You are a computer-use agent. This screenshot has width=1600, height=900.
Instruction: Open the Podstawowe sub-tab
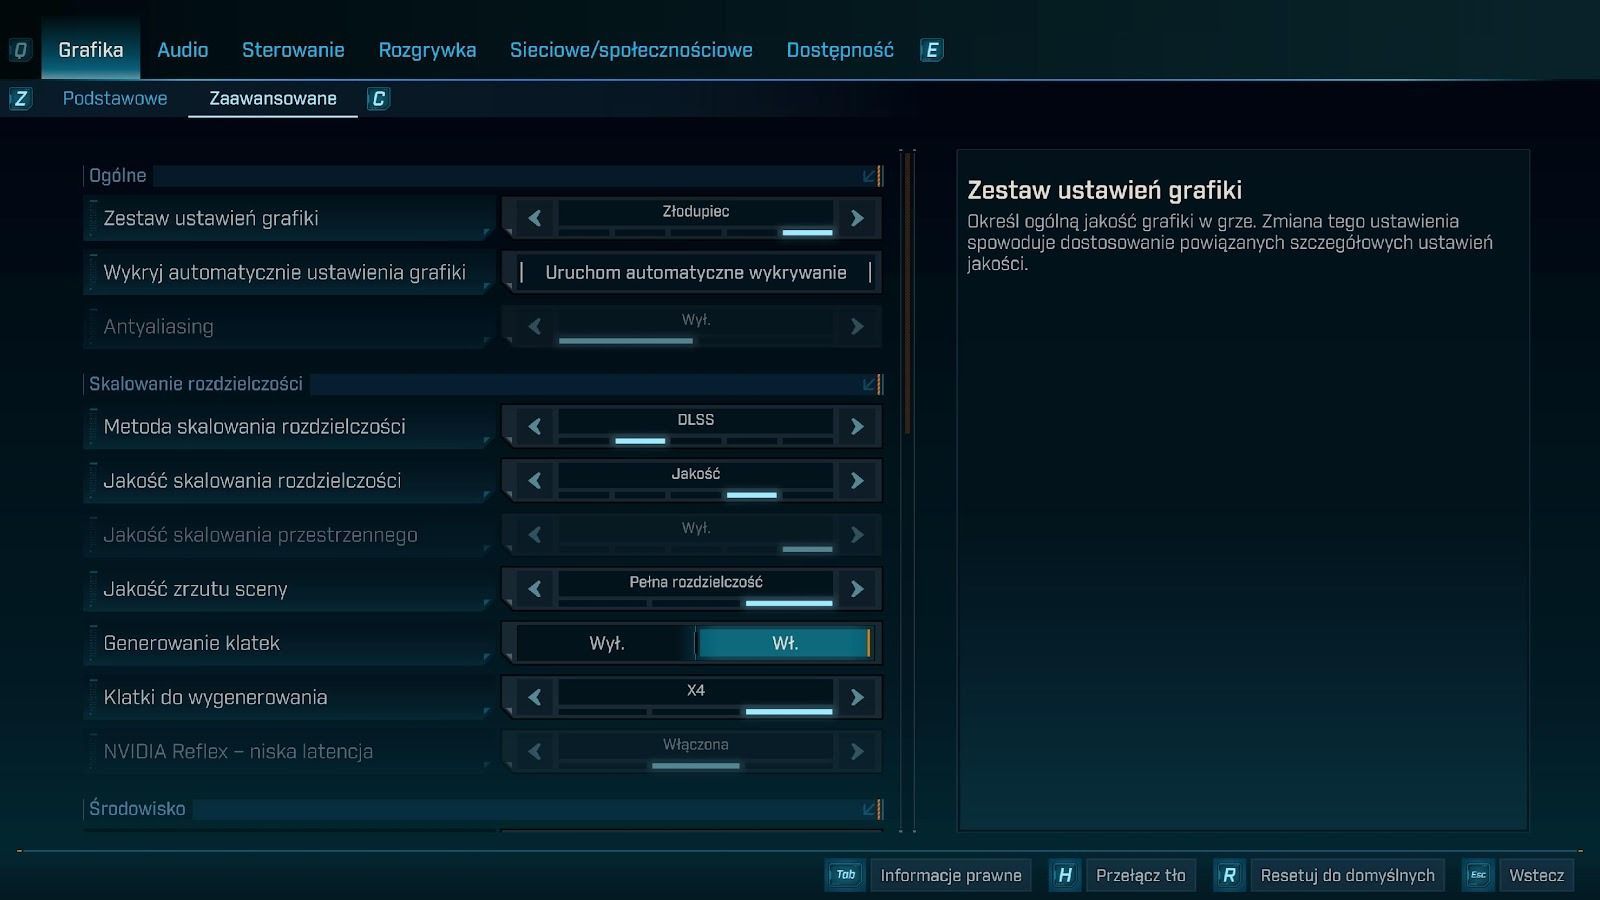pyautogui.click(x=115, y=99)
